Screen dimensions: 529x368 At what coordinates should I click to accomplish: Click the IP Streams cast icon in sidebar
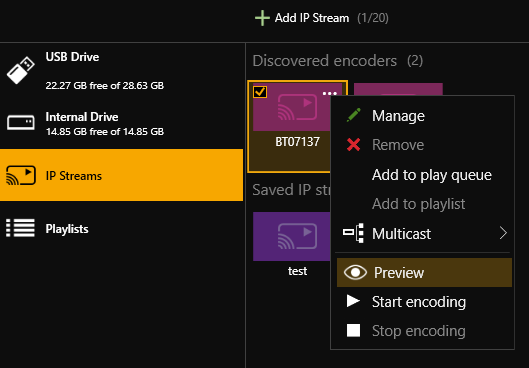(21, 175)
